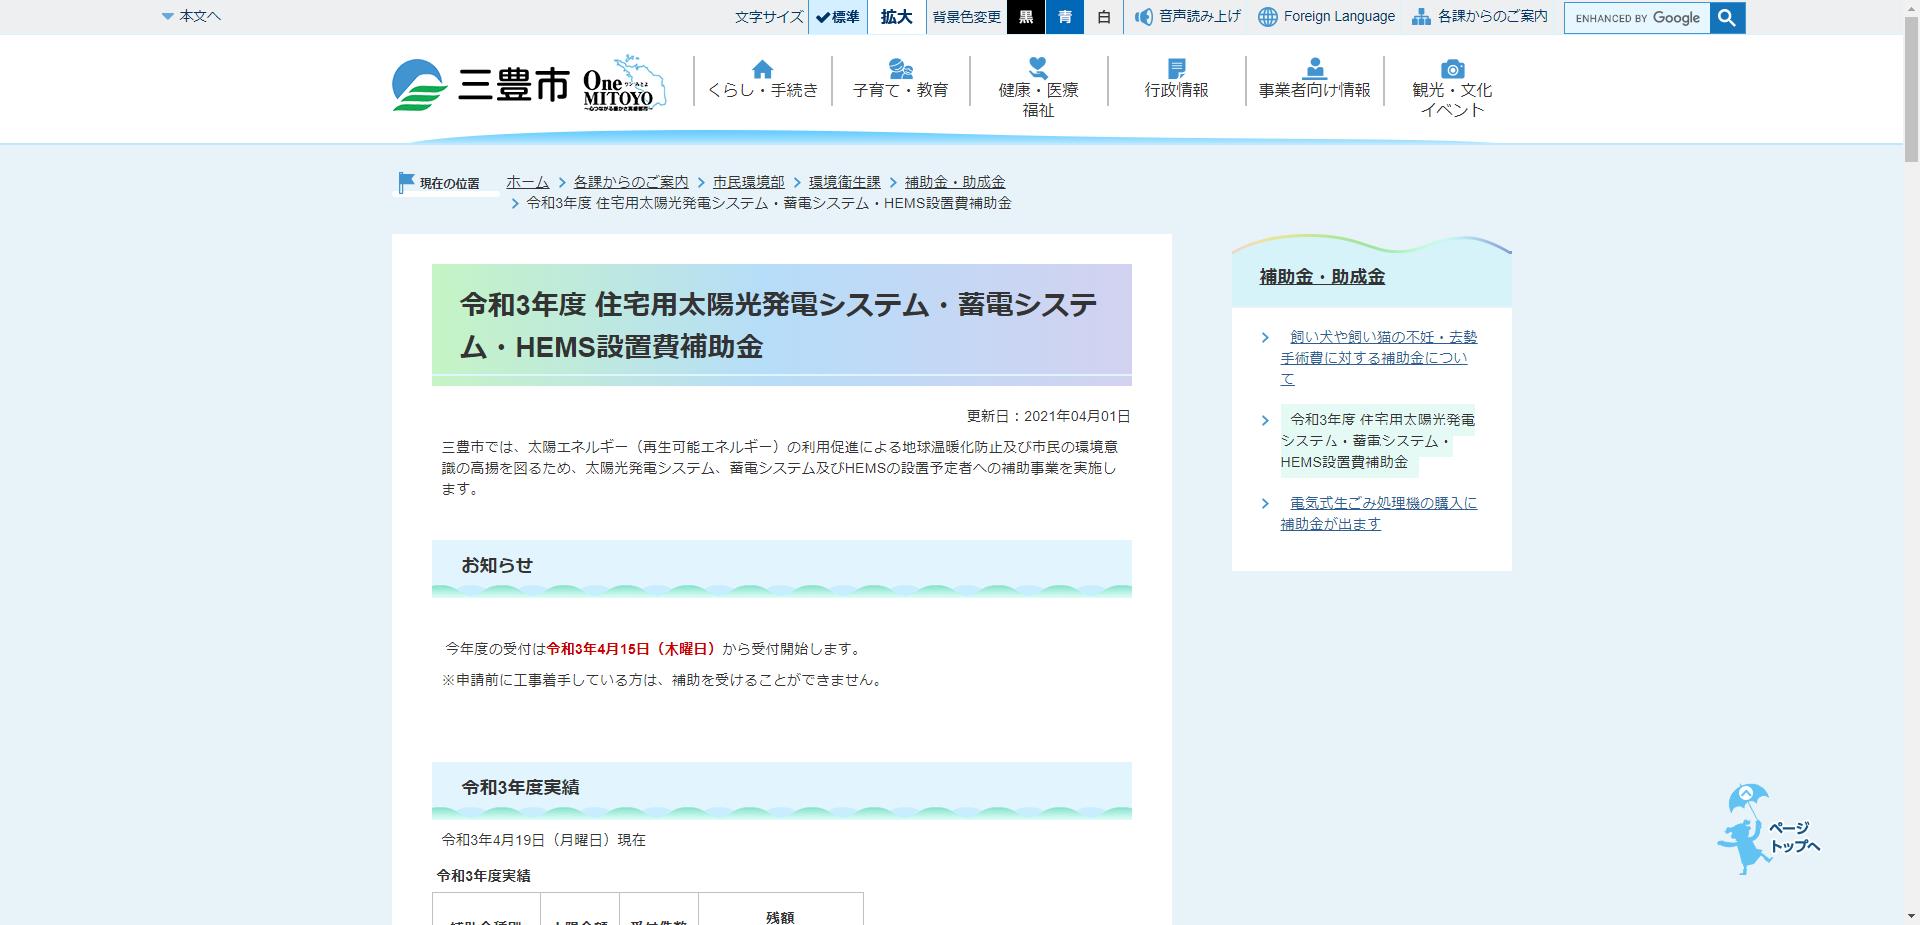
Task: Open 行政情報 via the document icon
Action: click(x=1176, y=68)
